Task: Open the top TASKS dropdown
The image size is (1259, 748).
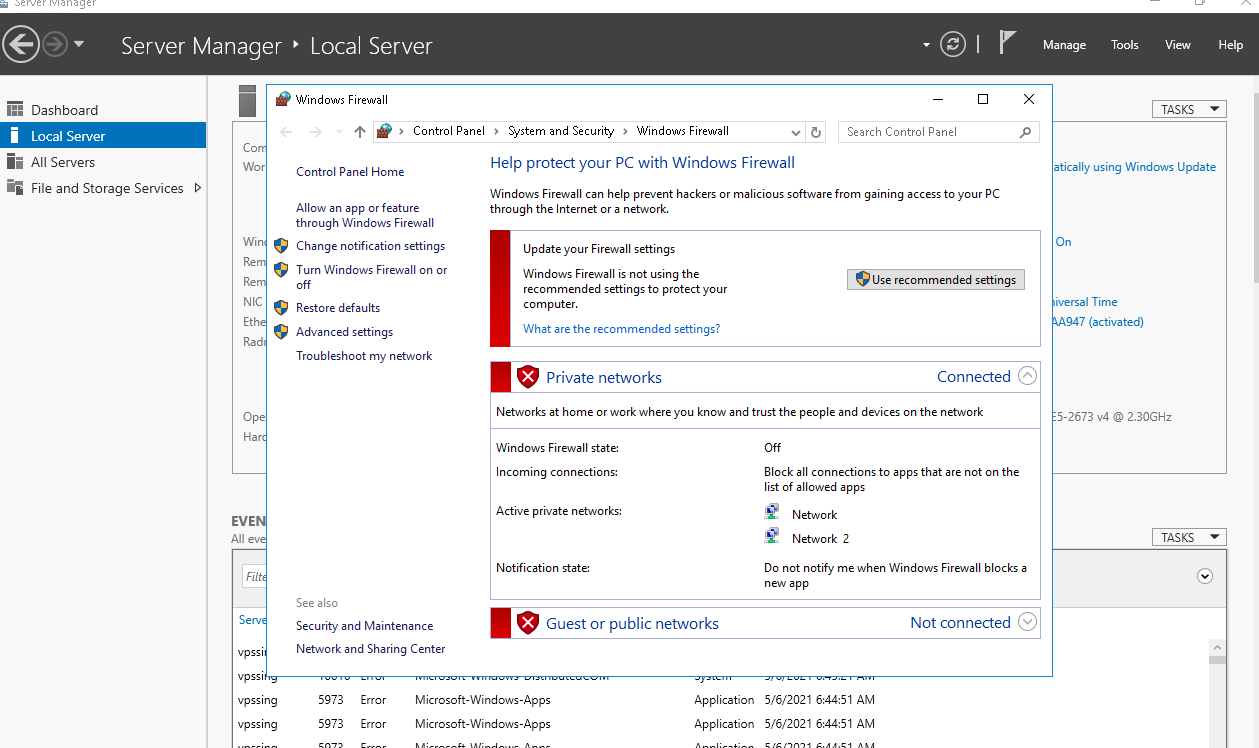Action: click(x=1188, y=109)
